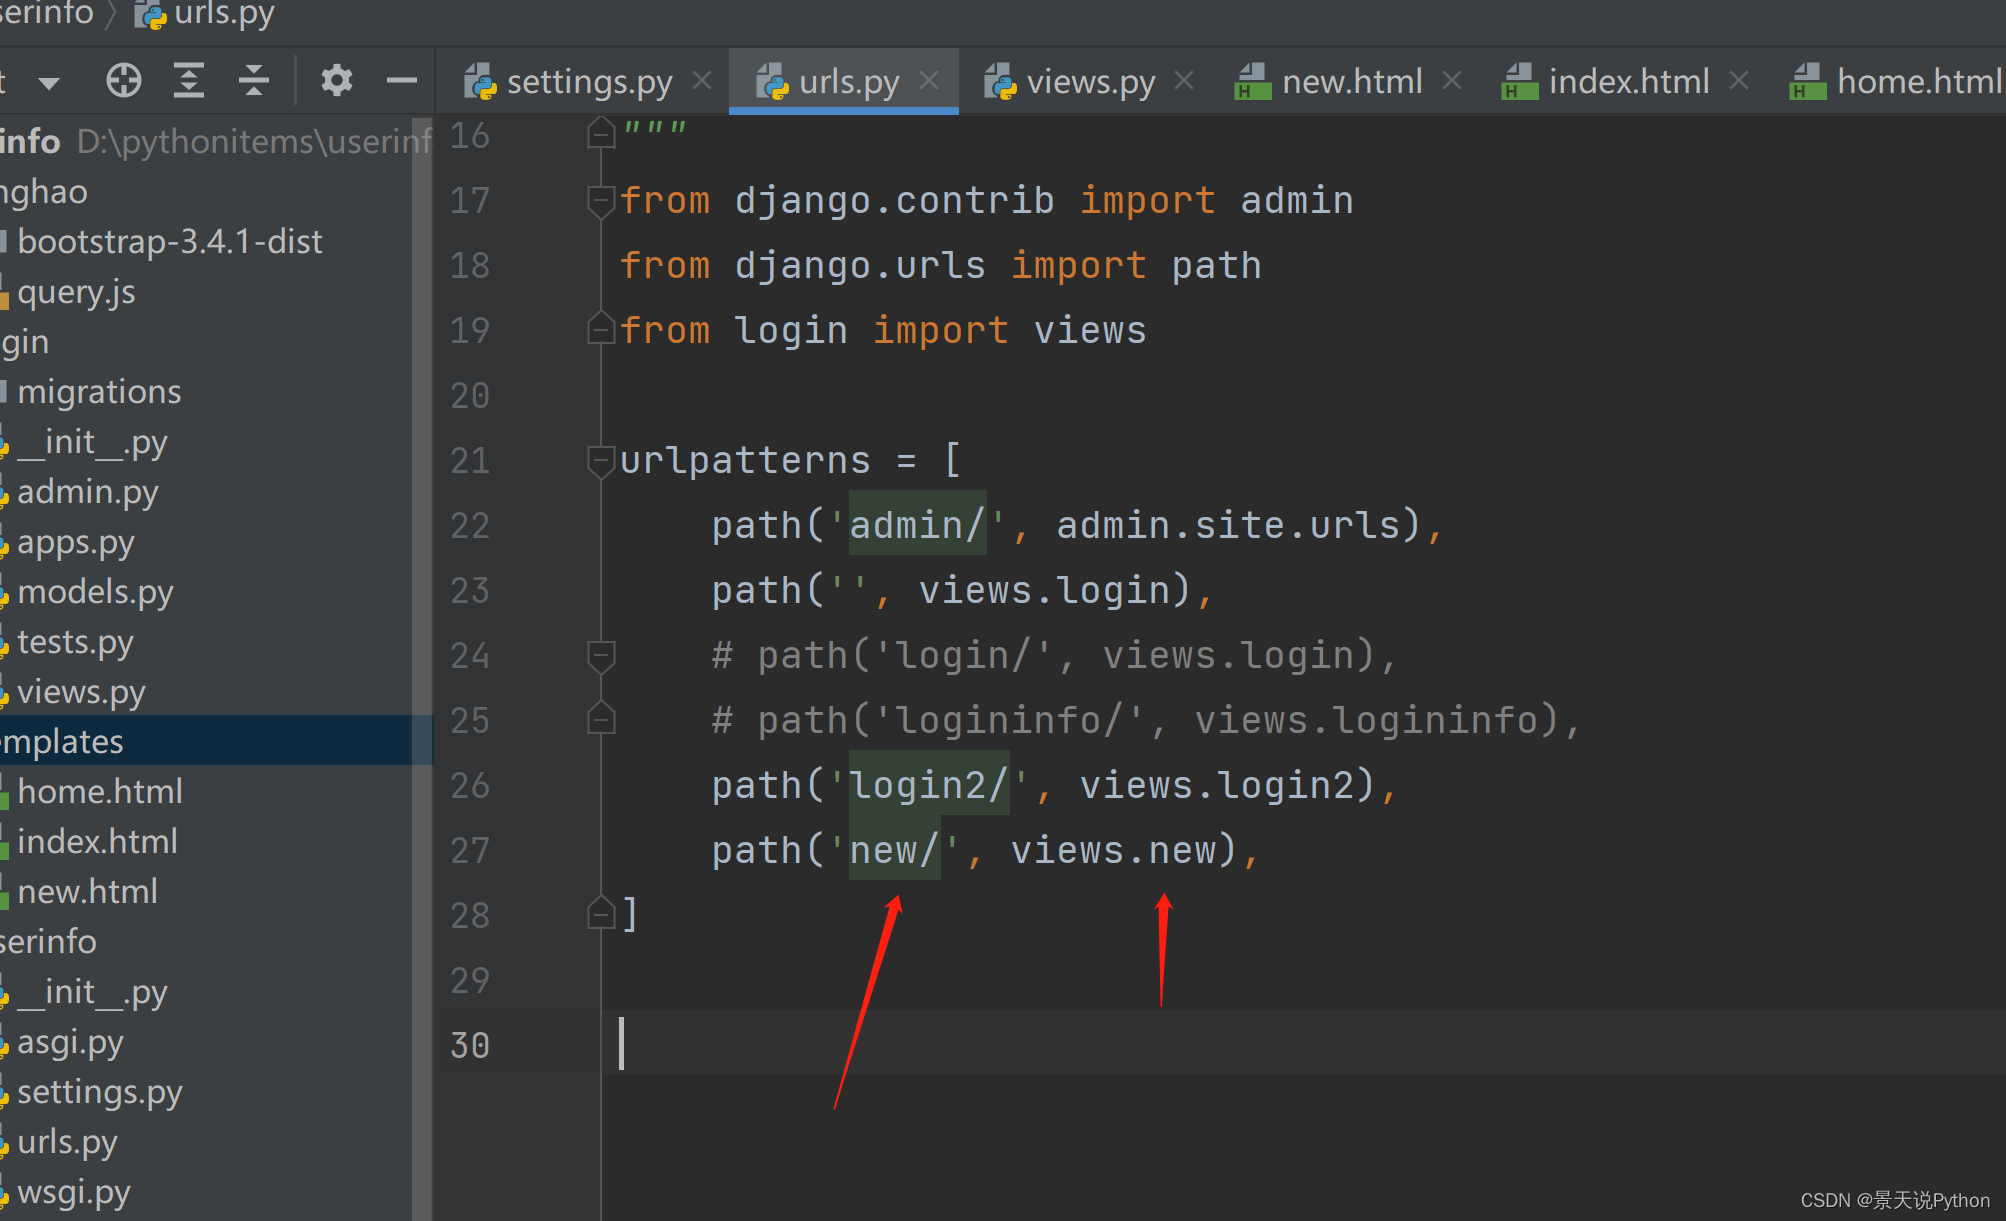Close the index.html tab

pos(1739,80)
